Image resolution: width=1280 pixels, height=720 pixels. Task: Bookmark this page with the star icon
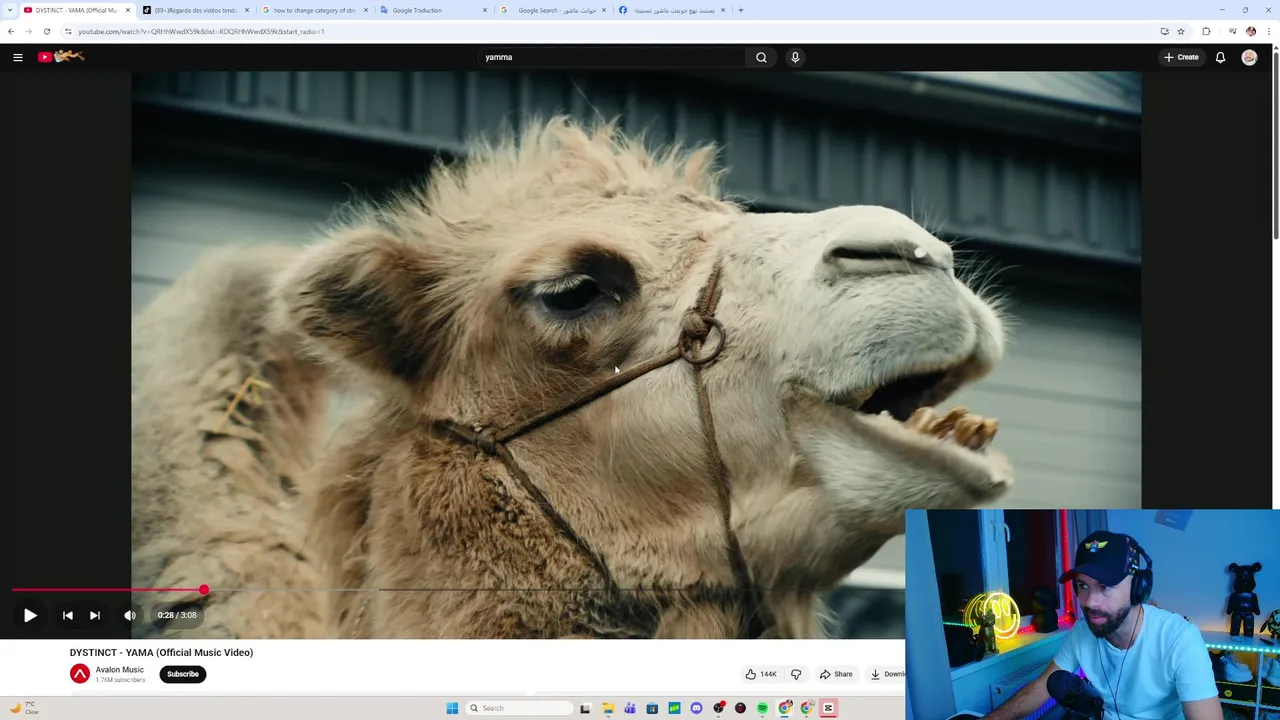(x=1181, y=31)
